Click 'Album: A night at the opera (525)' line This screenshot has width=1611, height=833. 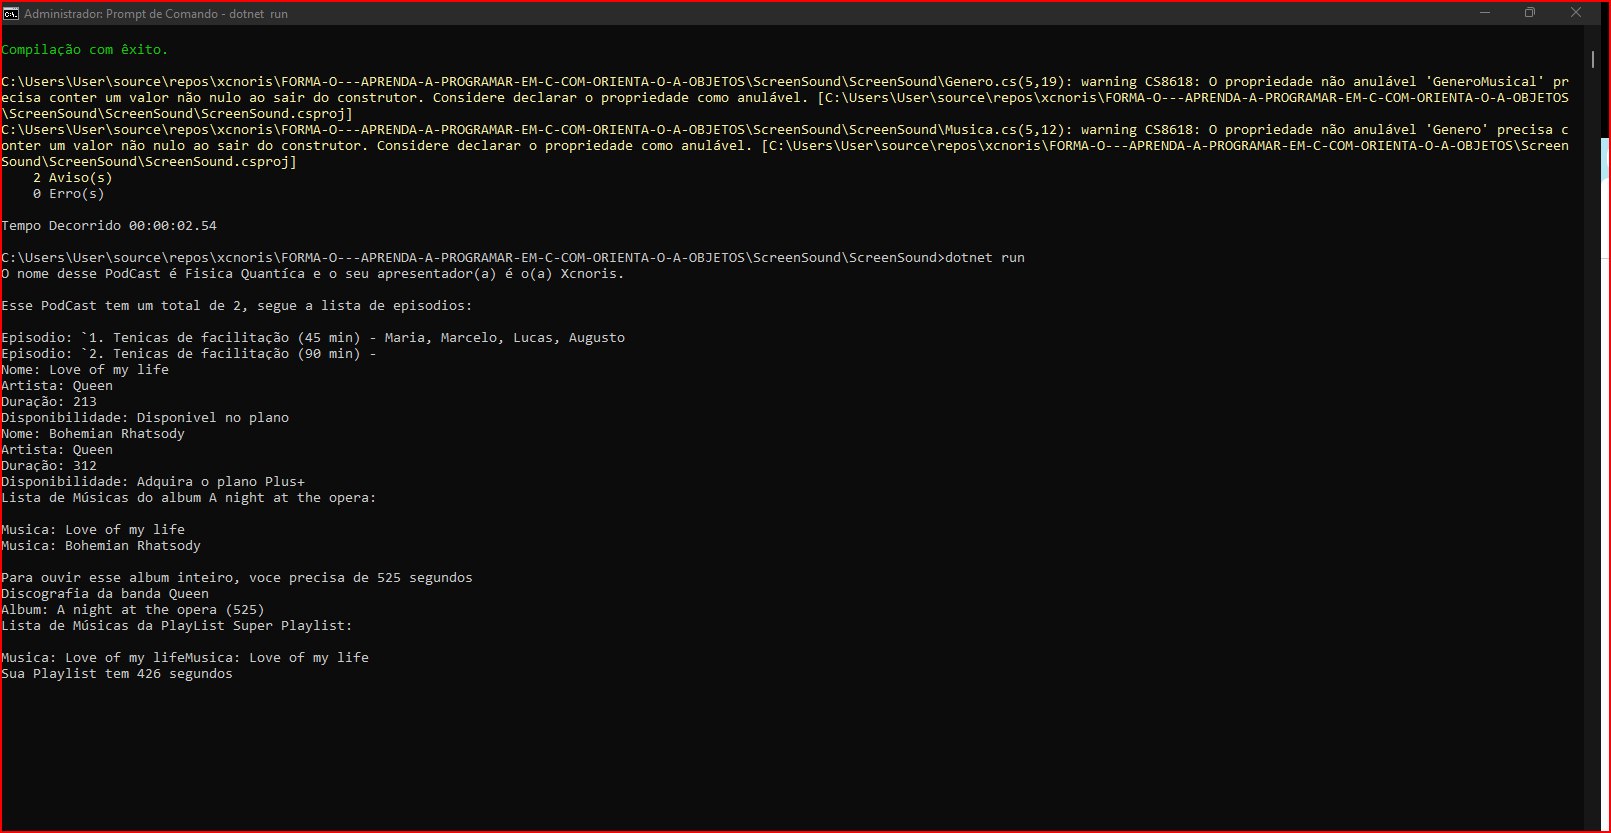133,609
